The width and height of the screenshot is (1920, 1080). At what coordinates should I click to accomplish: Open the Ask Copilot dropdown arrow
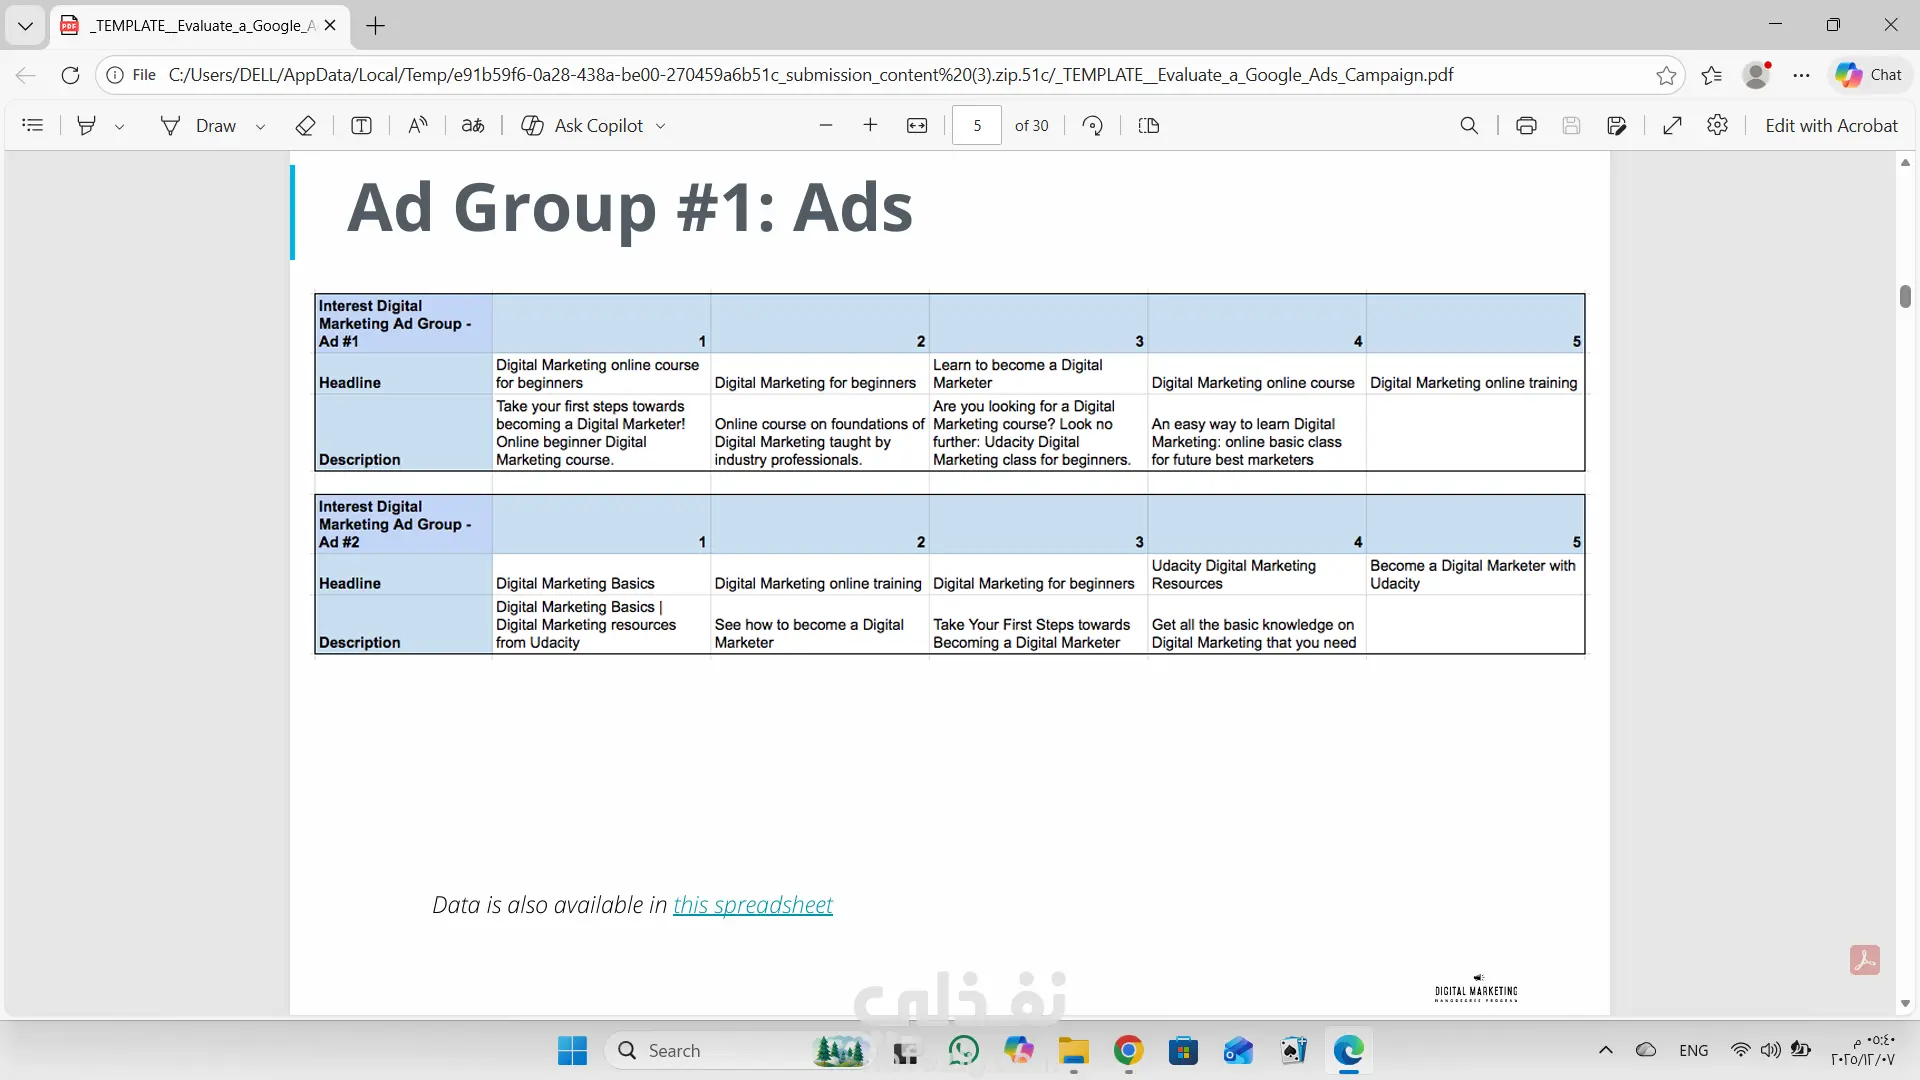661,127
